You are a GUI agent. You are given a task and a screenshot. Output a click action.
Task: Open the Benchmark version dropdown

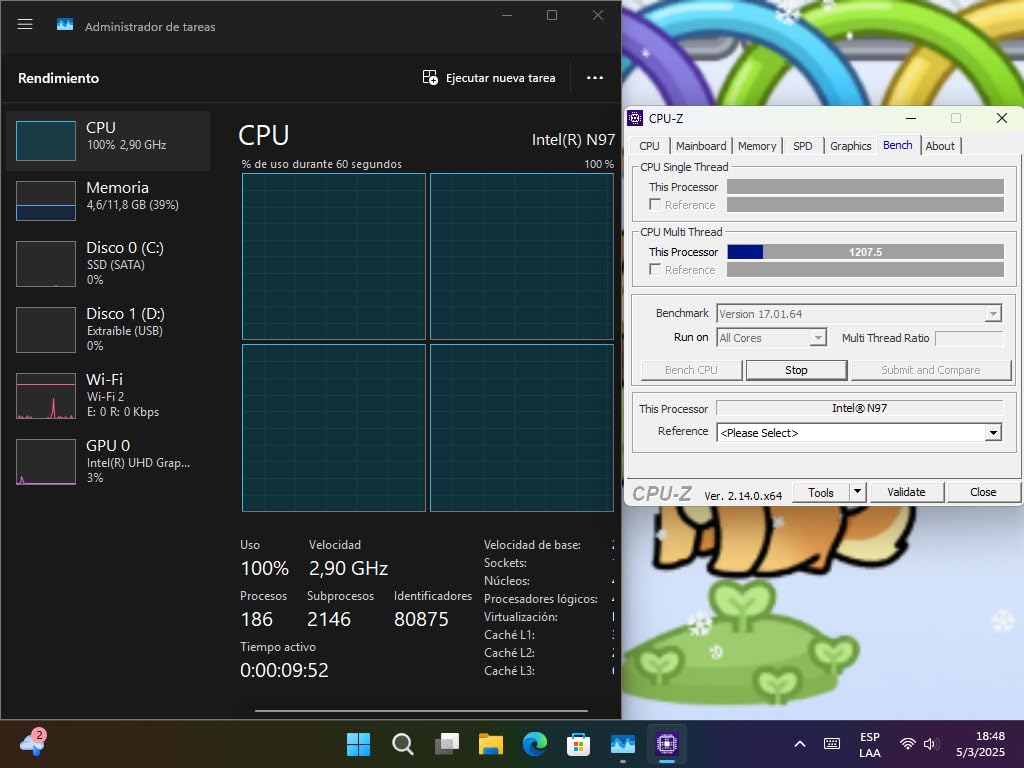pyautogui.click(x=859, y=313)
